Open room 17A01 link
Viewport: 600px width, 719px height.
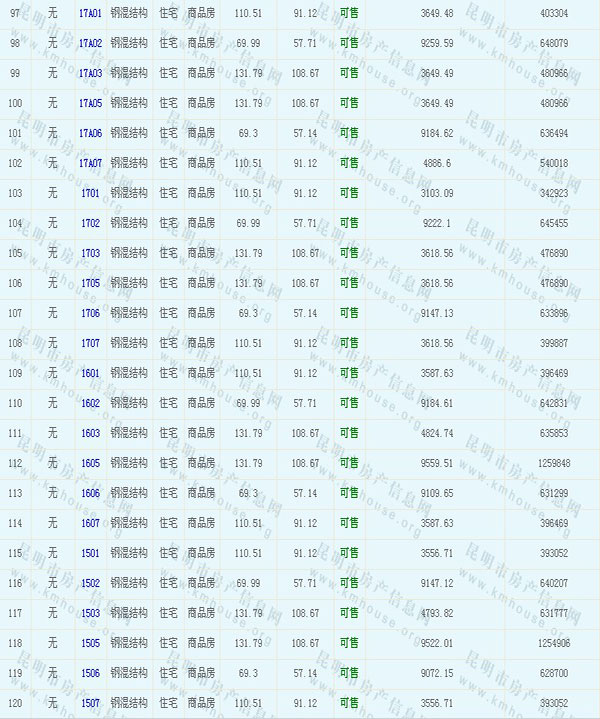90,14
